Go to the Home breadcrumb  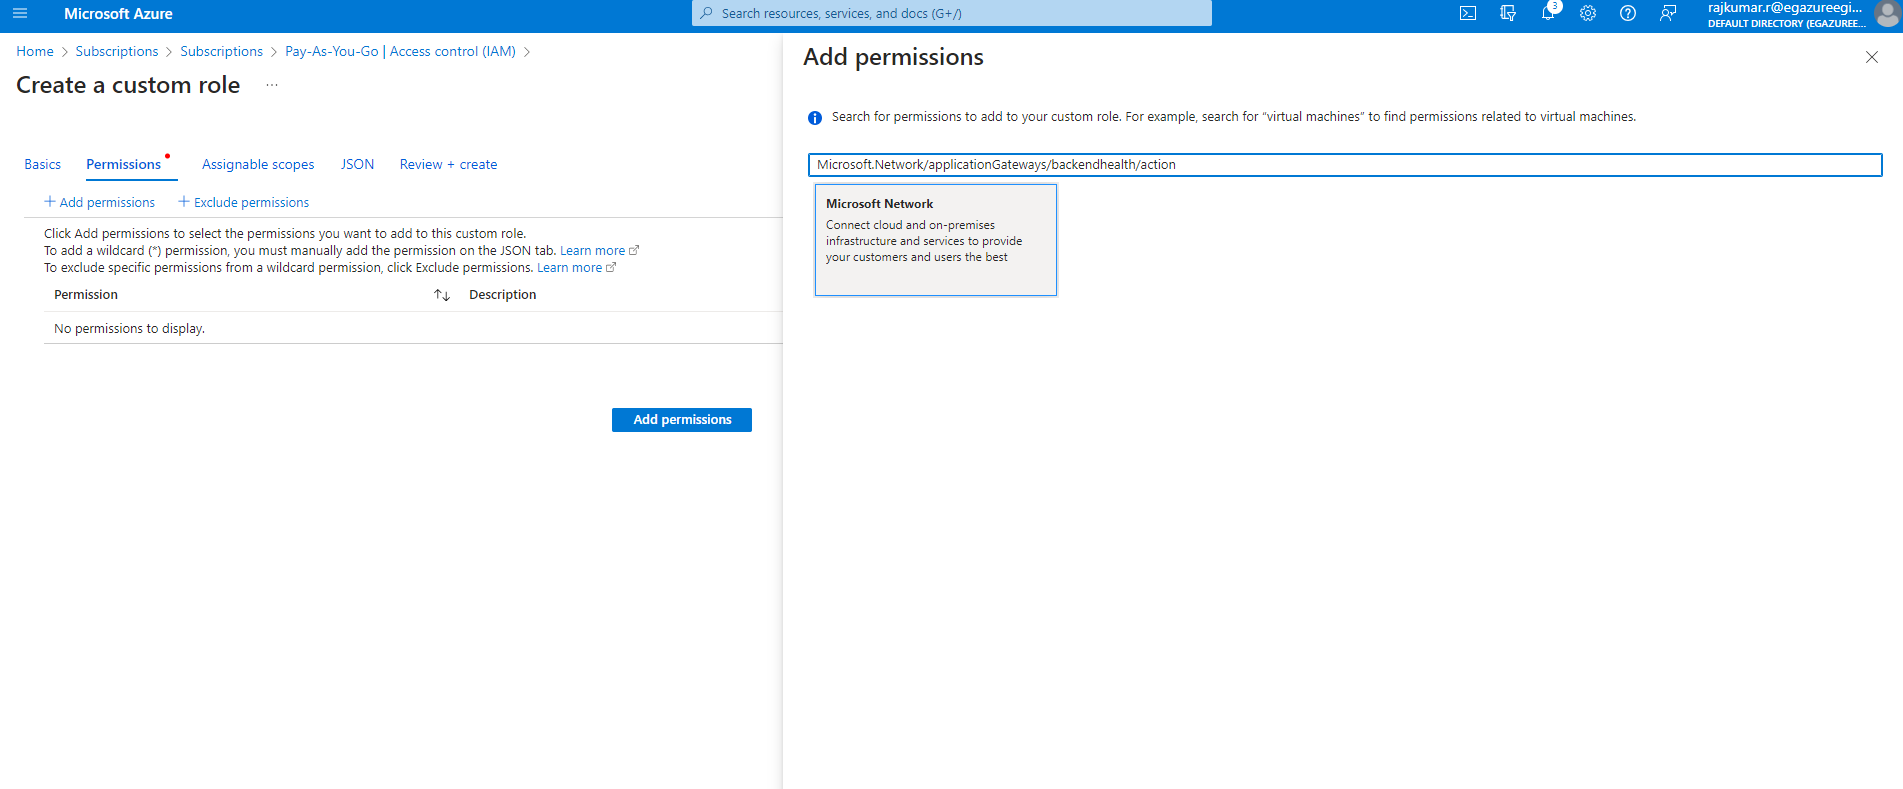[35, 51]
